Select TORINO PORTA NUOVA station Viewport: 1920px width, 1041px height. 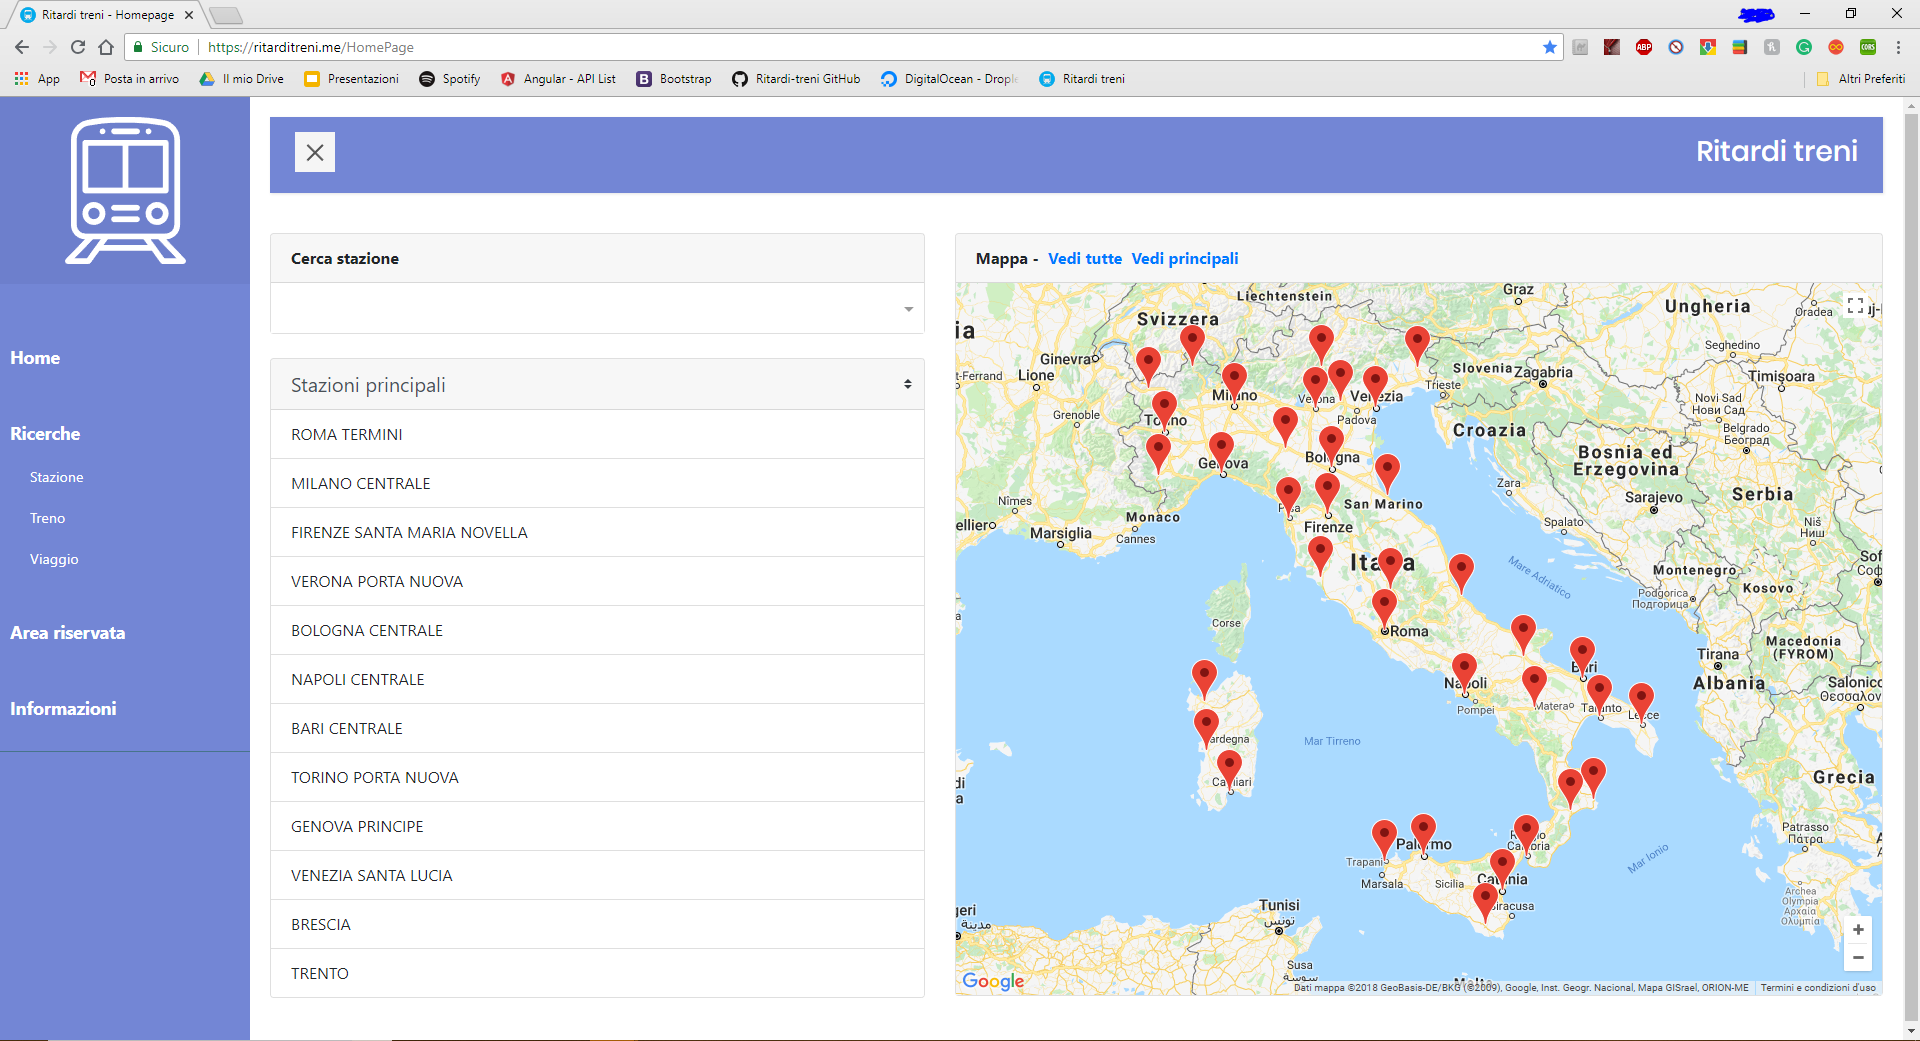pos(597,778)
